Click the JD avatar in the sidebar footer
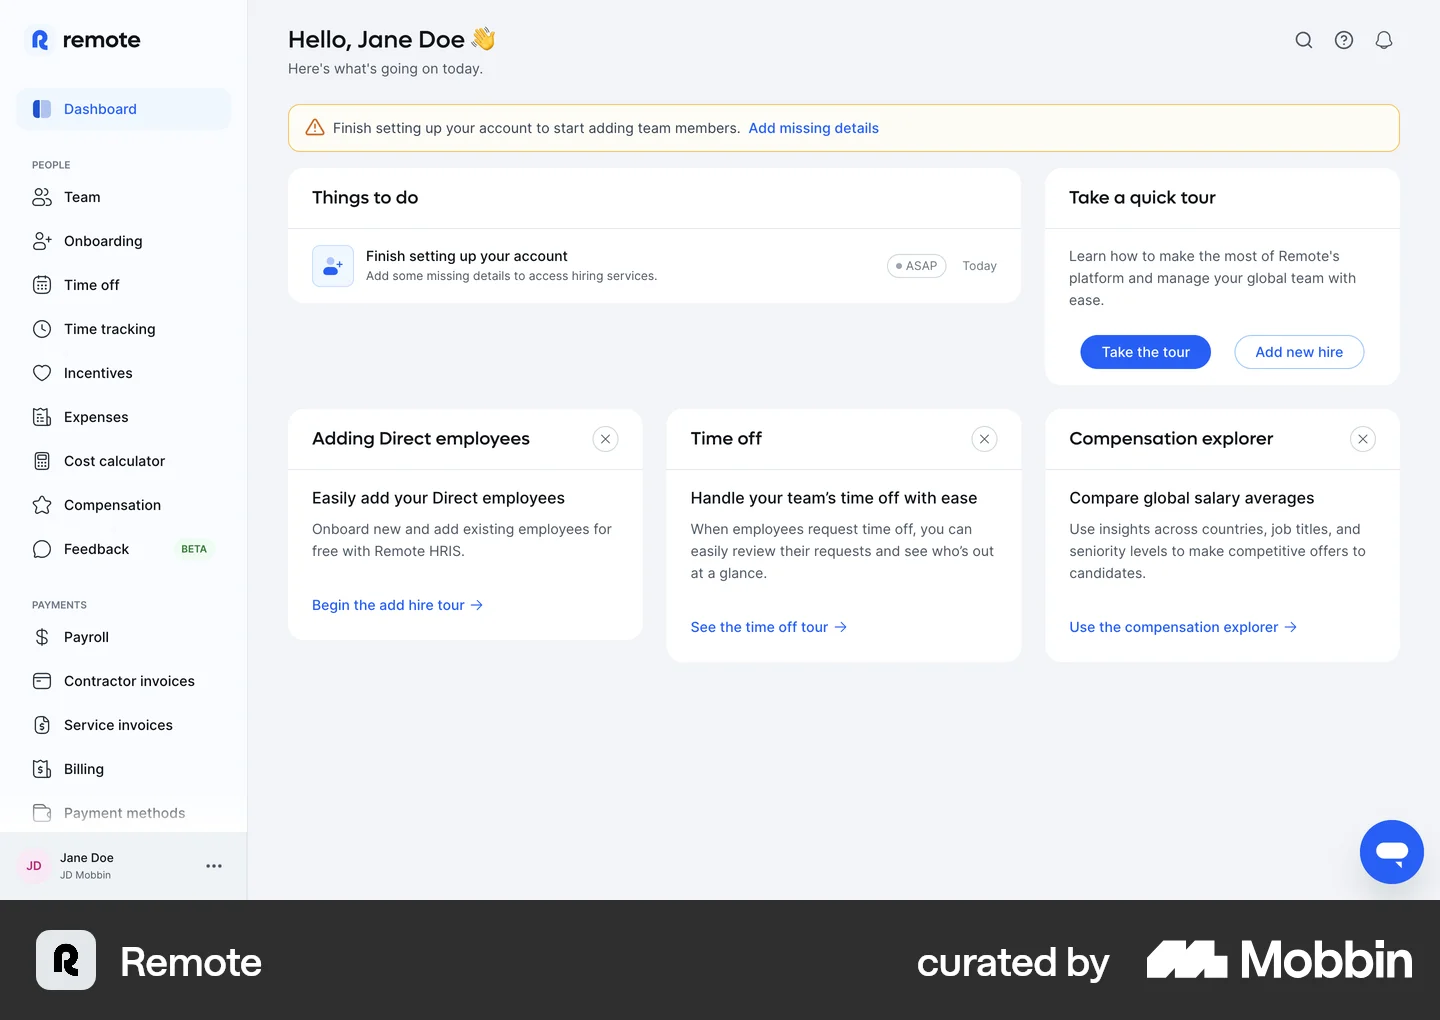Image resolution: width=1440 pixels, height=1020 pixels. (x=34, y=866)
